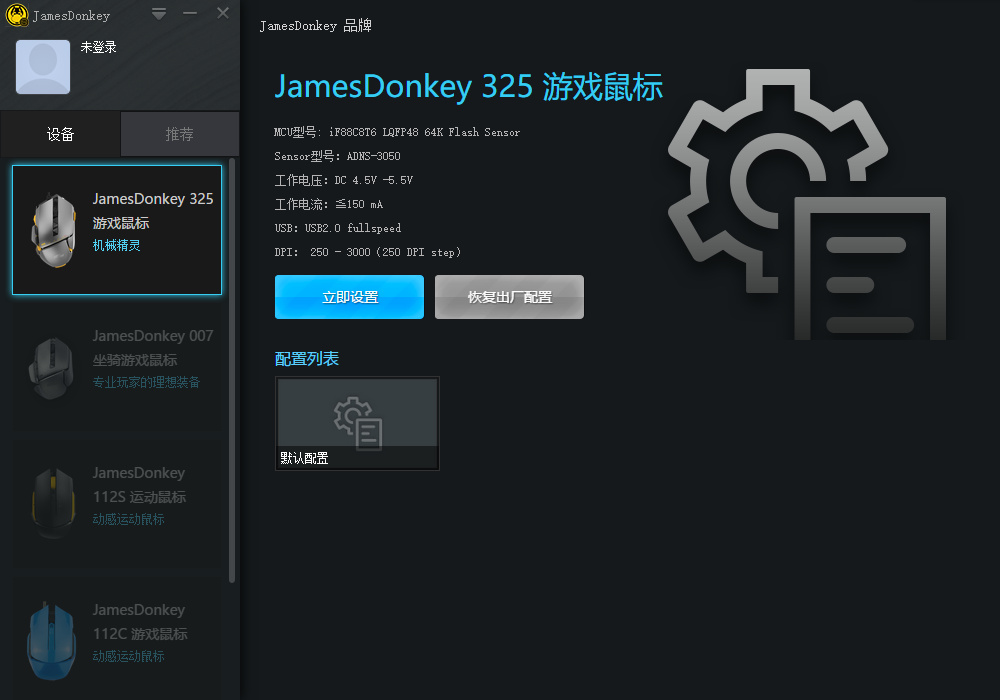Open the title bar dropdown menu arrow
The width and height of the screenshot is (1000, 700).
pyautogui.click(x=159, y=14)
